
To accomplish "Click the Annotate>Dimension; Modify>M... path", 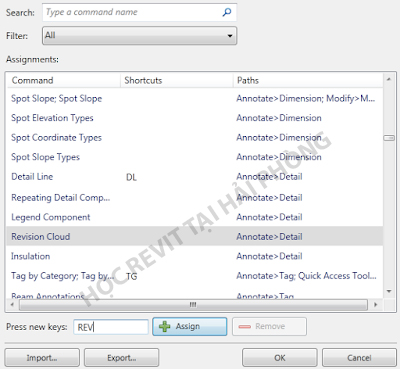I will (306, 99).
